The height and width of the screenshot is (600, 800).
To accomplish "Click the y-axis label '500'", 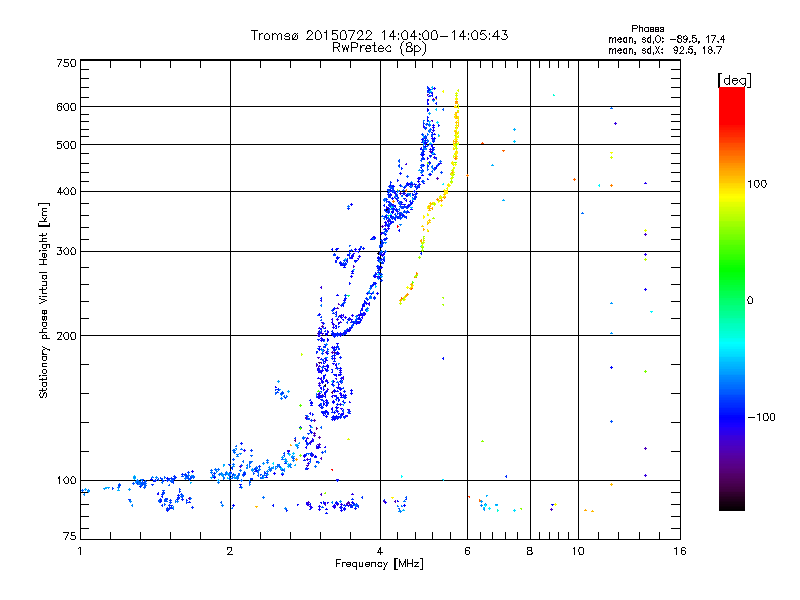I will point(66,145).
